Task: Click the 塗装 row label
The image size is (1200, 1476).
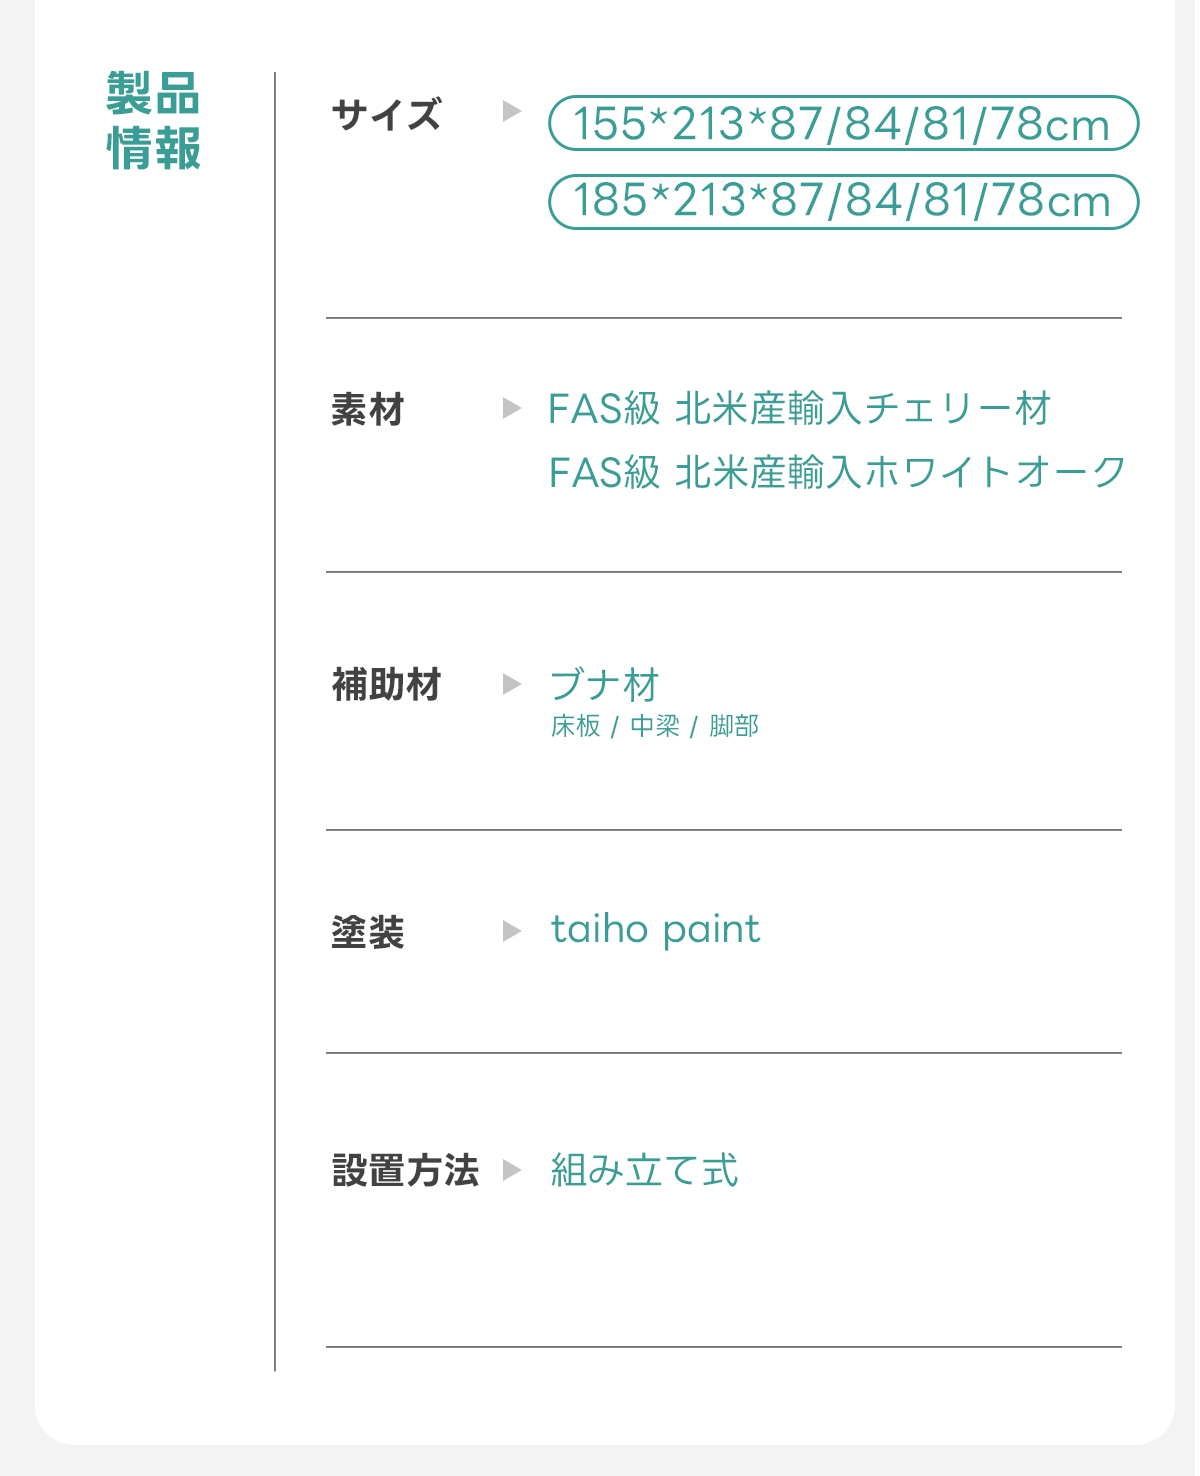Action: point(368,933)
